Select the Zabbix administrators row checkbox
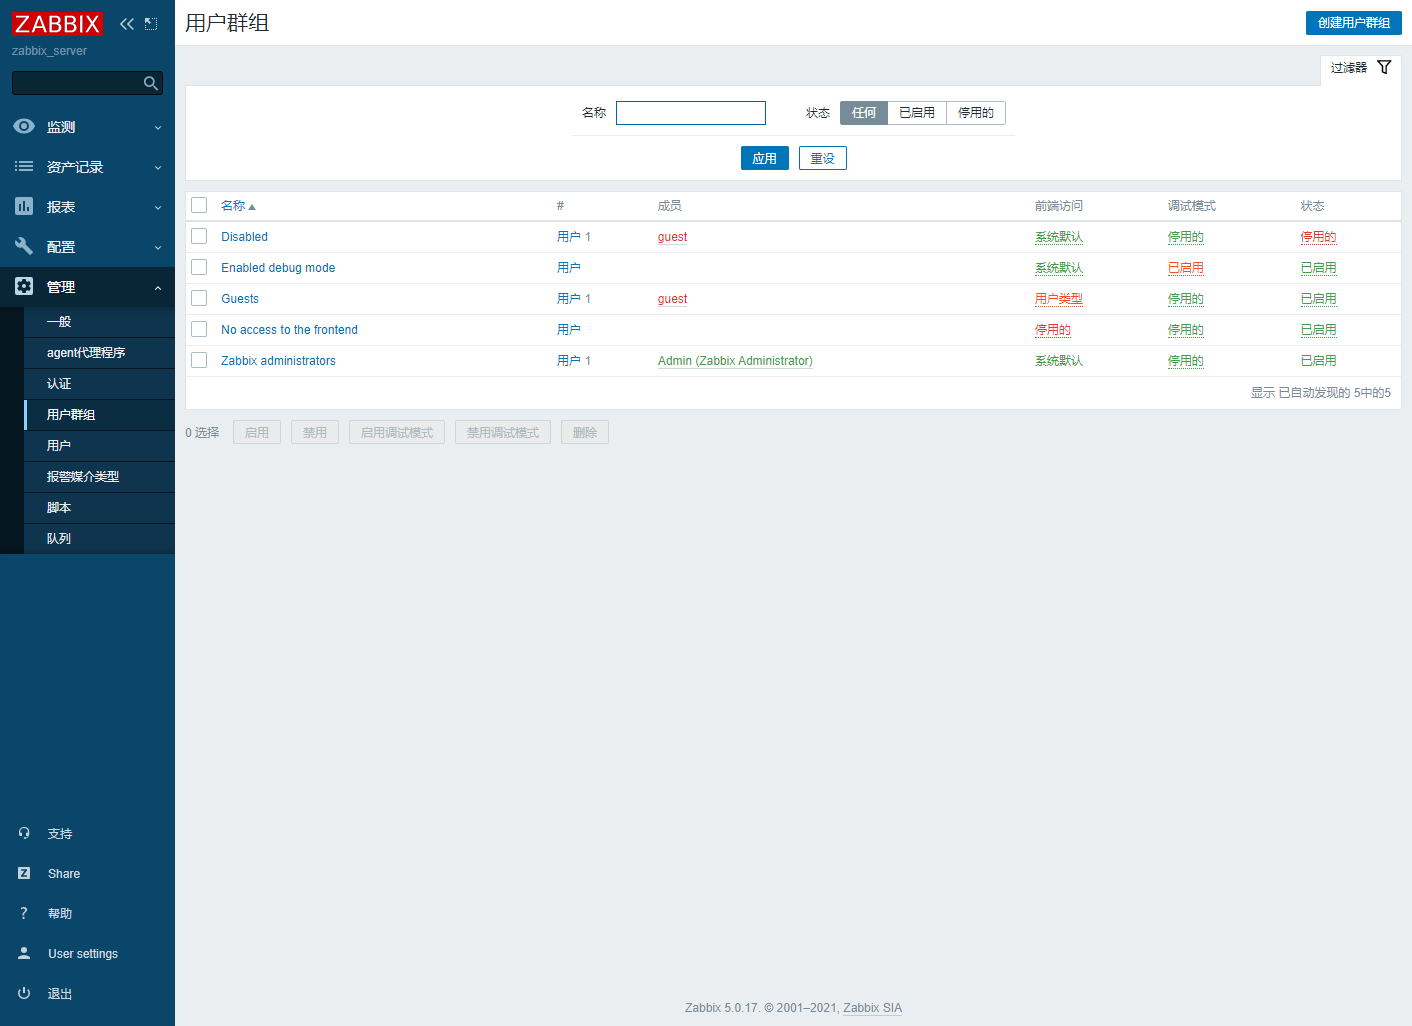 pyautogui.click(x=199, y=360)
